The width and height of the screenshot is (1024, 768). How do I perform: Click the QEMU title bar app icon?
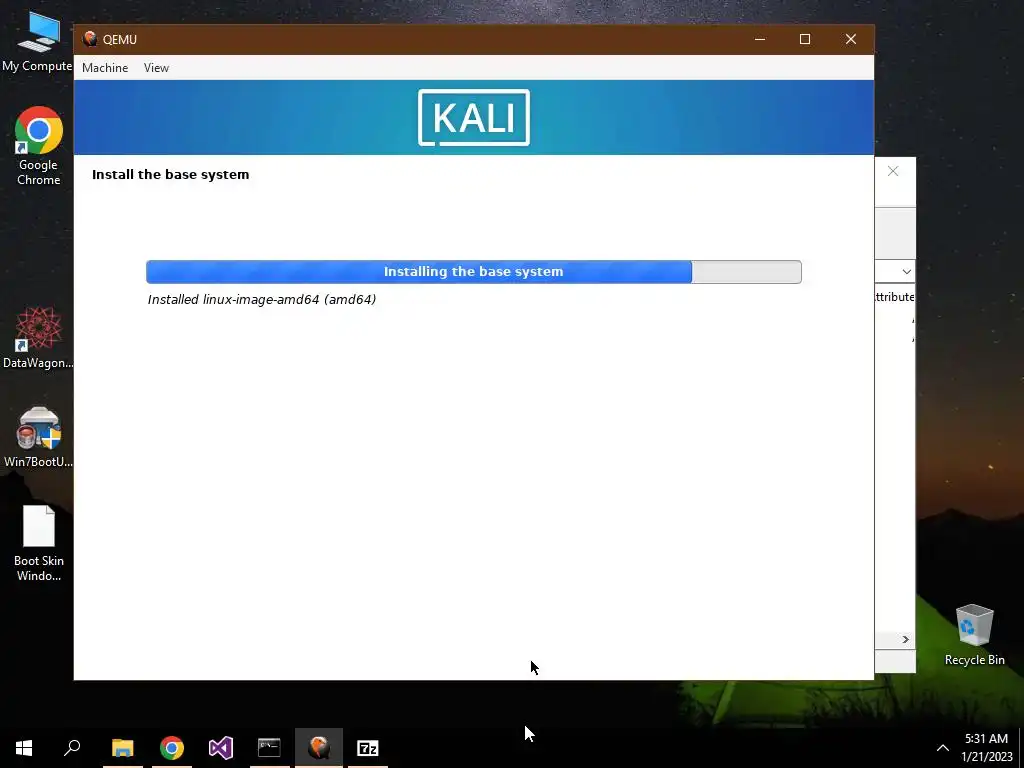click(90, 39)
